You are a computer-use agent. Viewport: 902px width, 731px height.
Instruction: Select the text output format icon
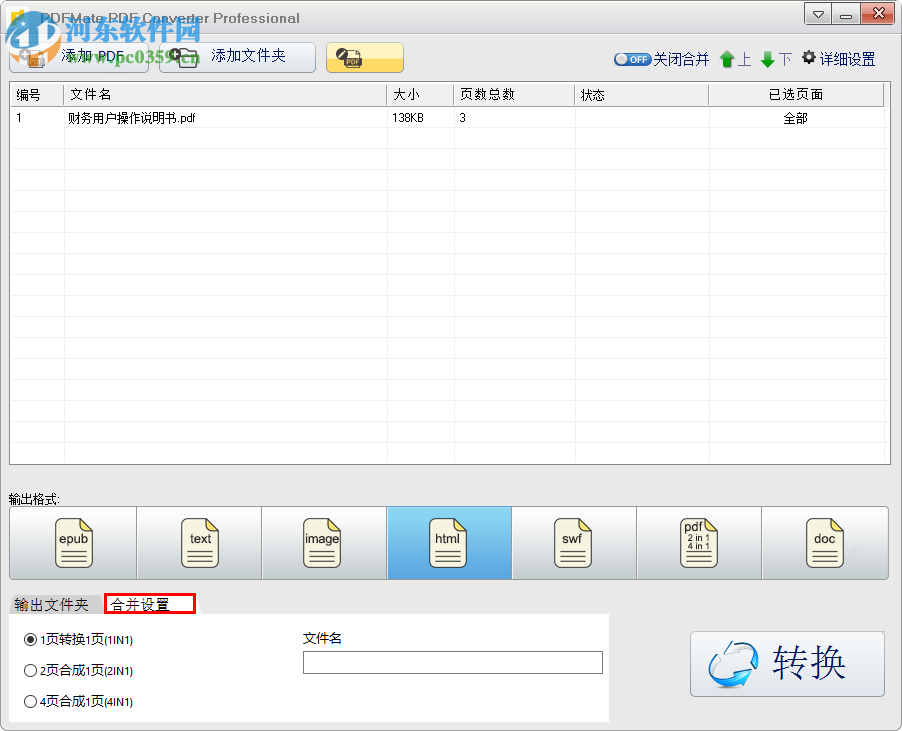[x=198, y=543]
